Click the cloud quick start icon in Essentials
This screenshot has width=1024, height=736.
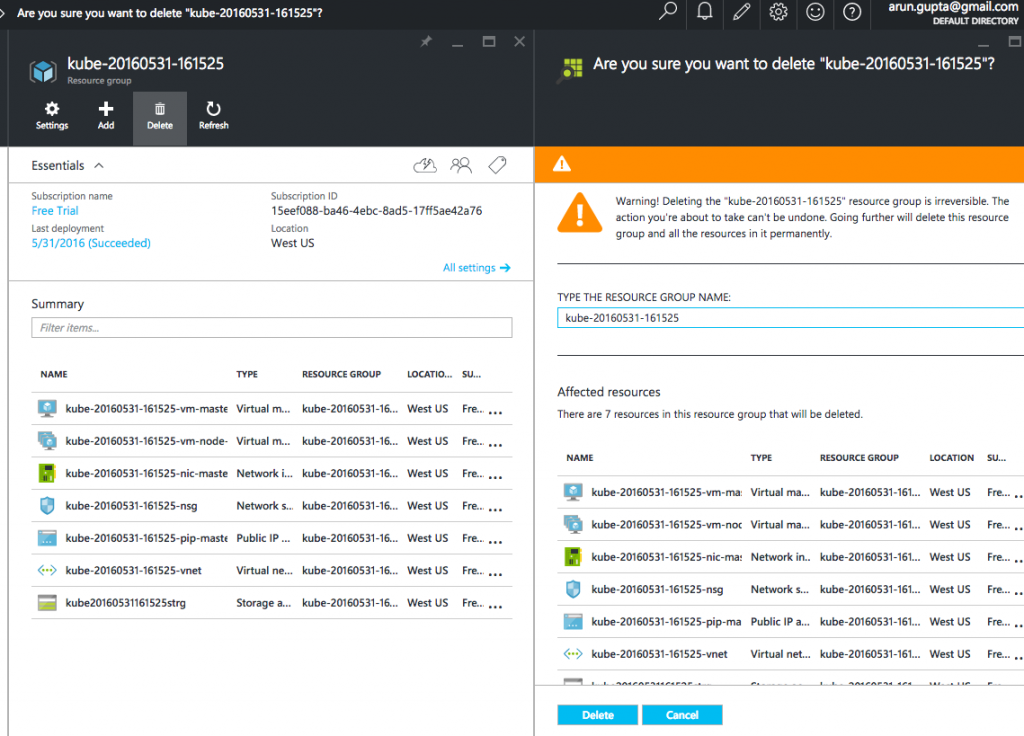tap(425, 165)
